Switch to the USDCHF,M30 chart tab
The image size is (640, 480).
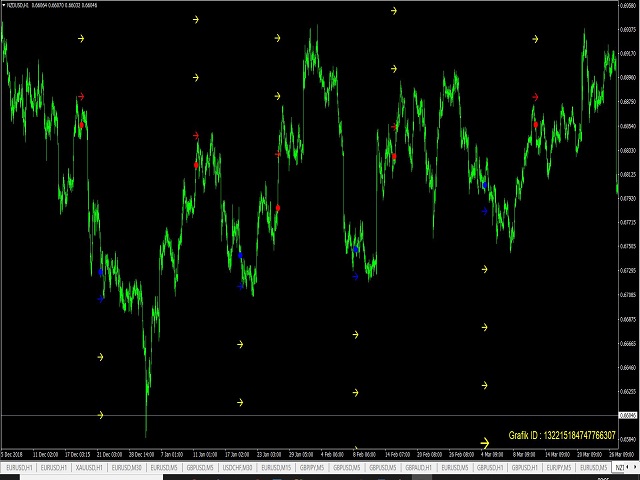tap(240, 467)
